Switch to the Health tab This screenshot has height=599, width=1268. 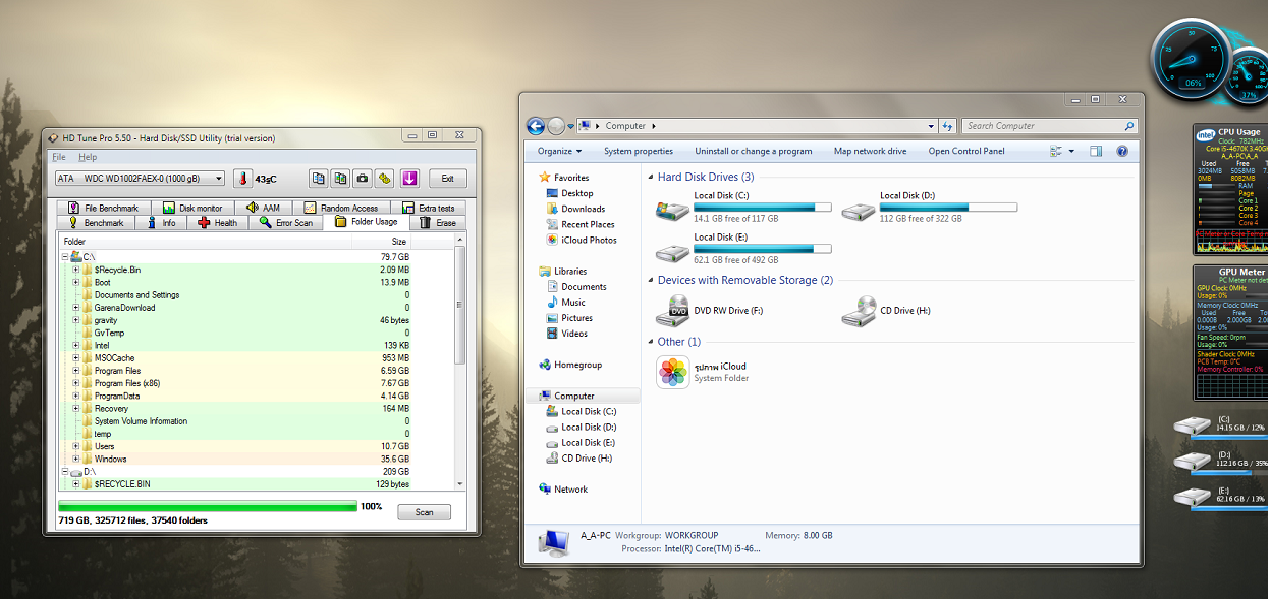[x=217, y=223]
